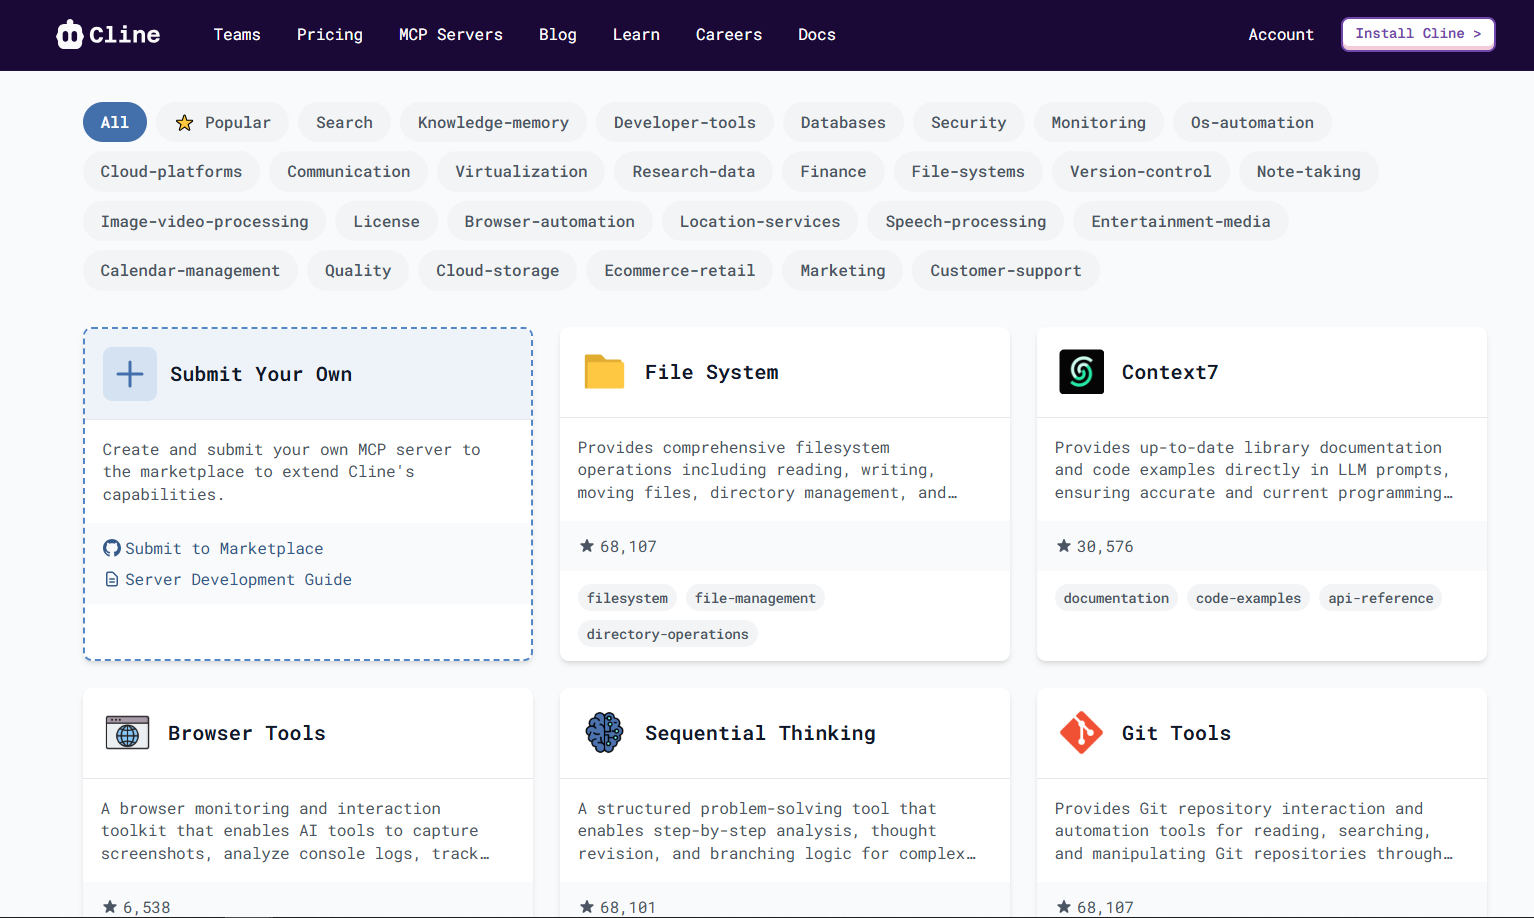Filter by Calendar-management

(190, 270)
